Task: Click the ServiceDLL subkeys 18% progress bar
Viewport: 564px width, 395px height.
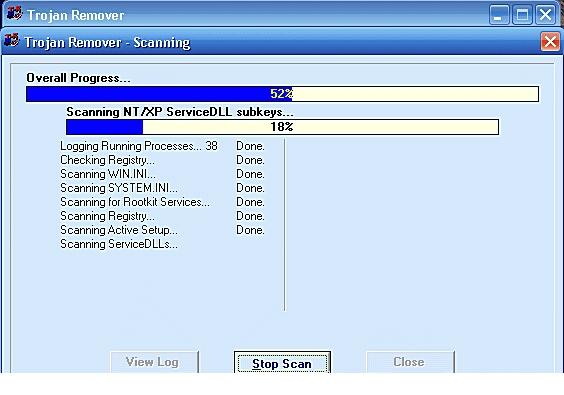Action: 282,127
